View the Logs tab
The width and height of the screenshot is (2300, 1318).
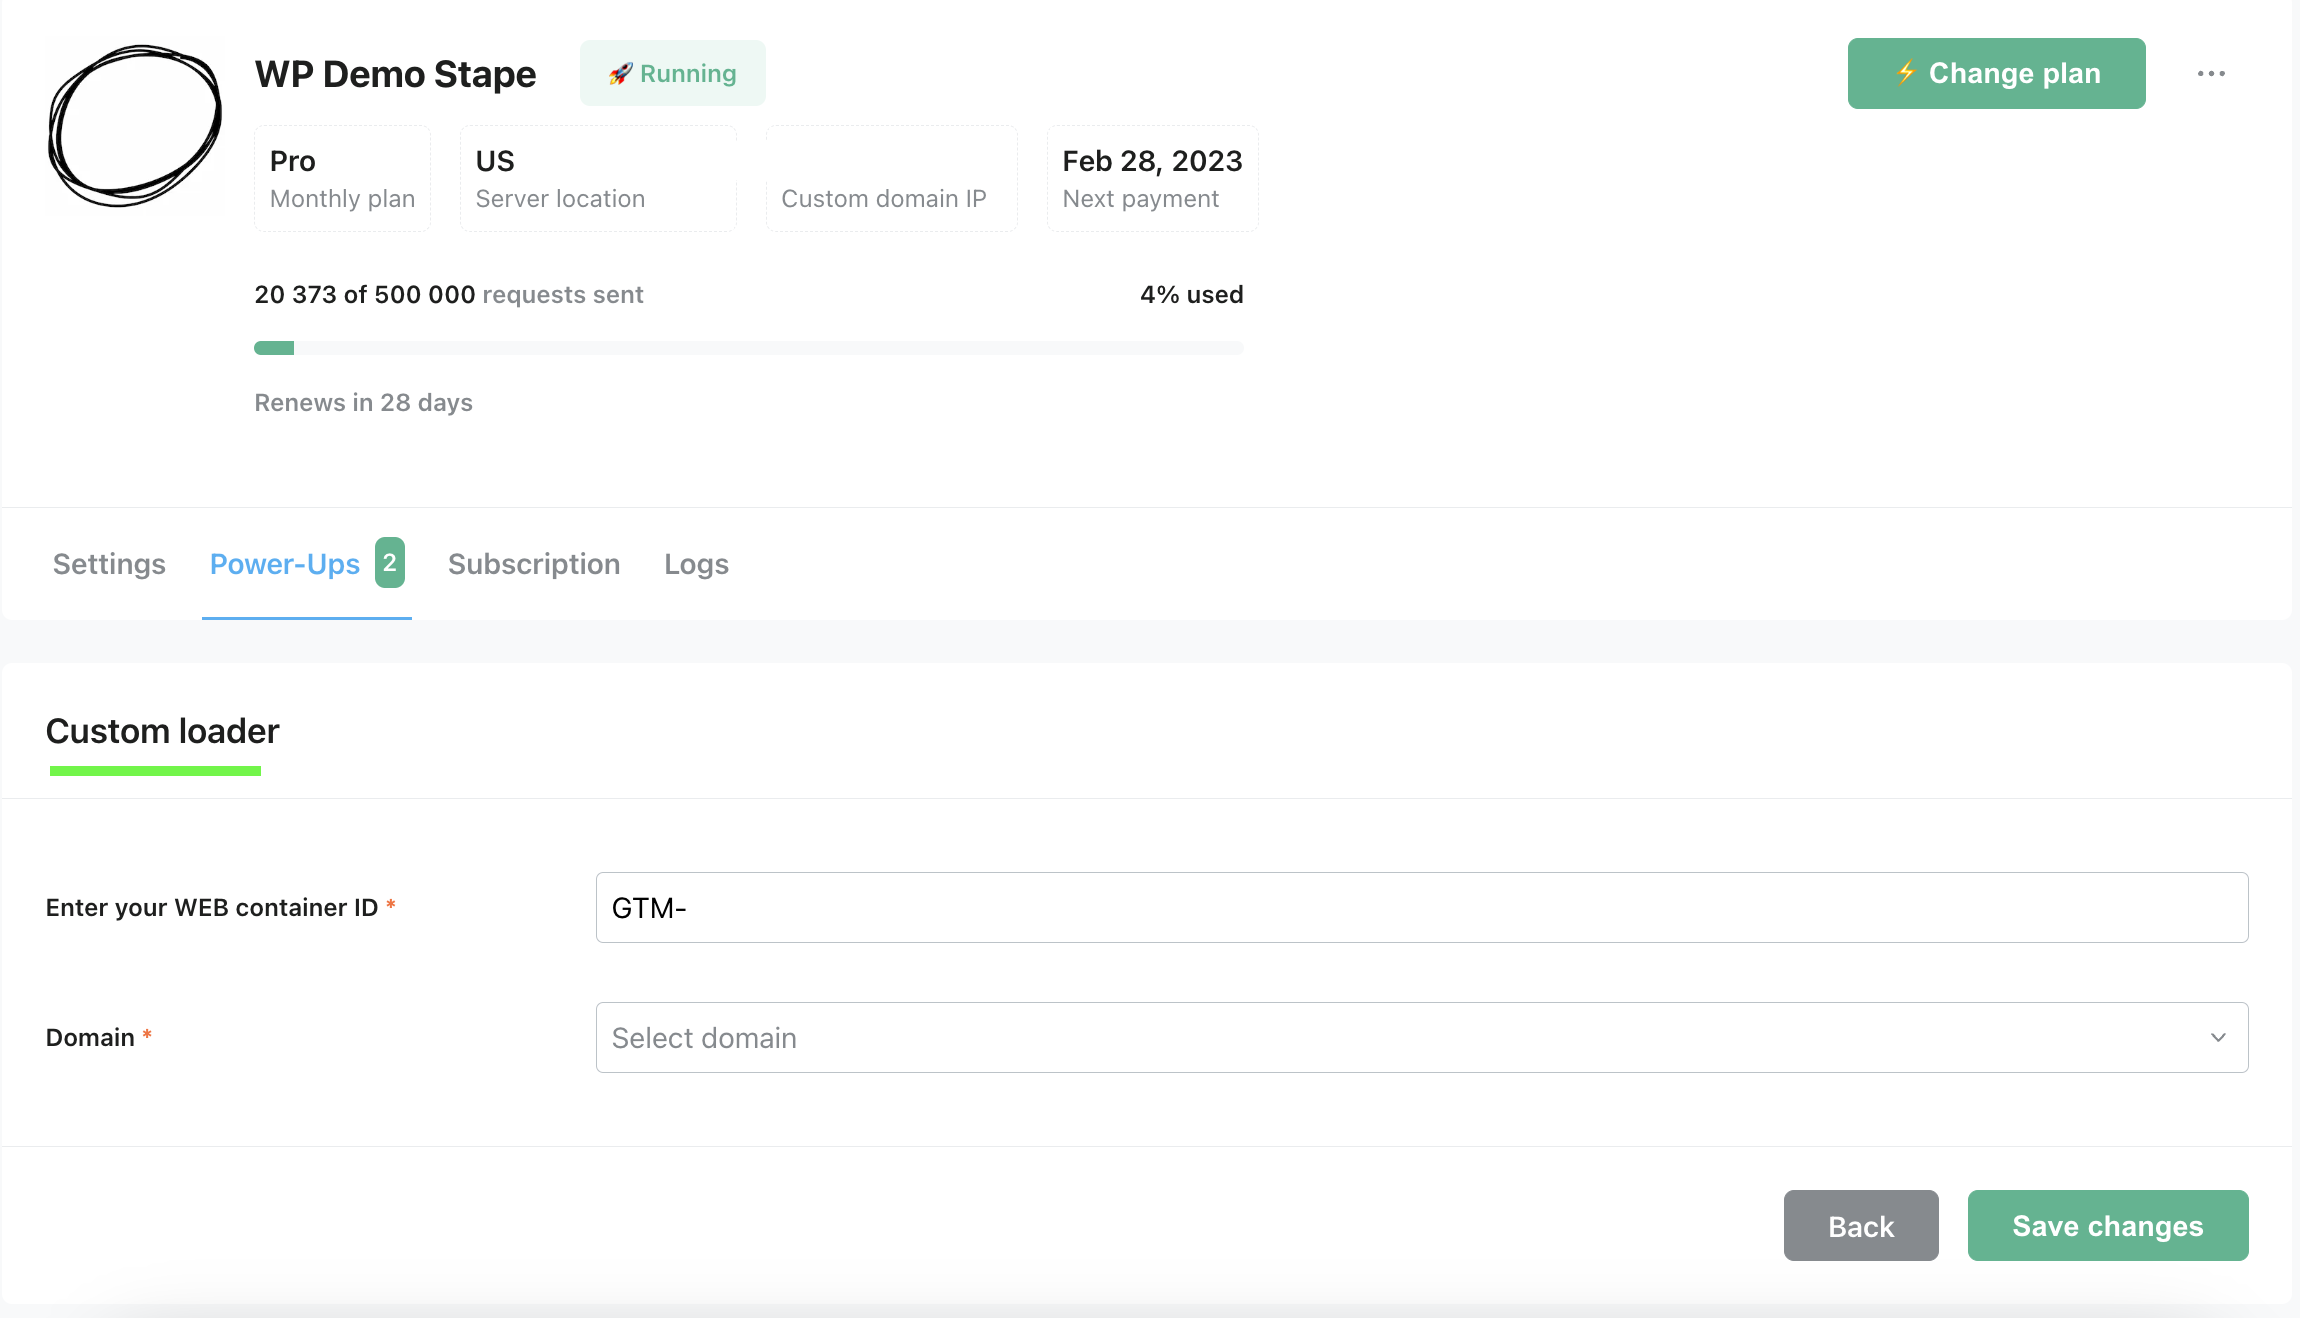pyautogui.click(x=696, y=564)
